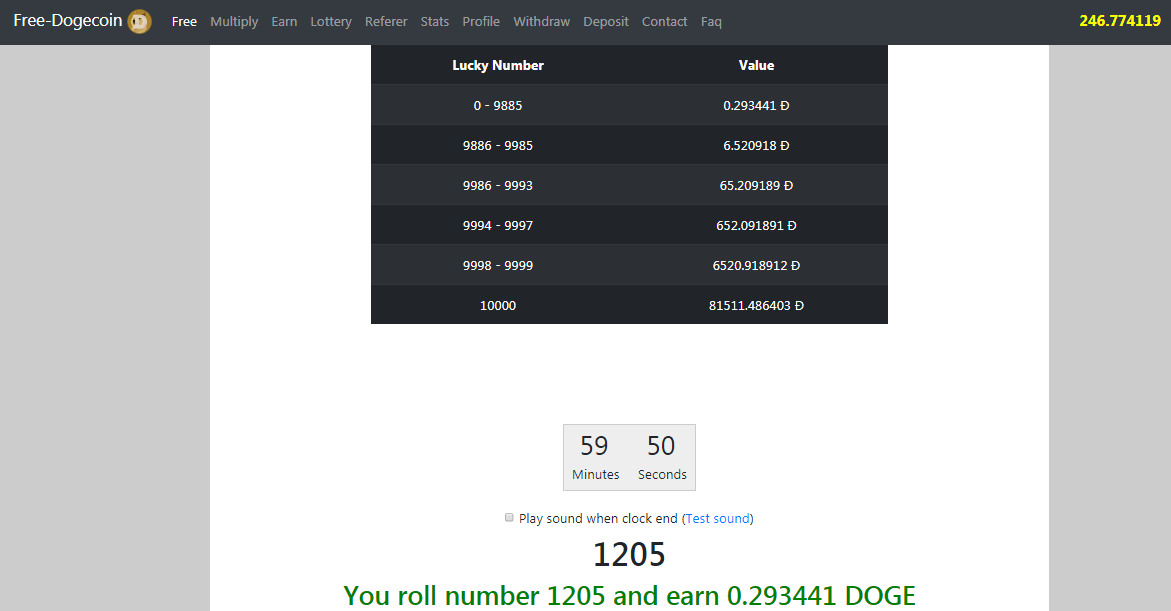The width and height of the screenshot is (1171, 611).
Task: Click the countdown timer minutes box
Action: 596,457
